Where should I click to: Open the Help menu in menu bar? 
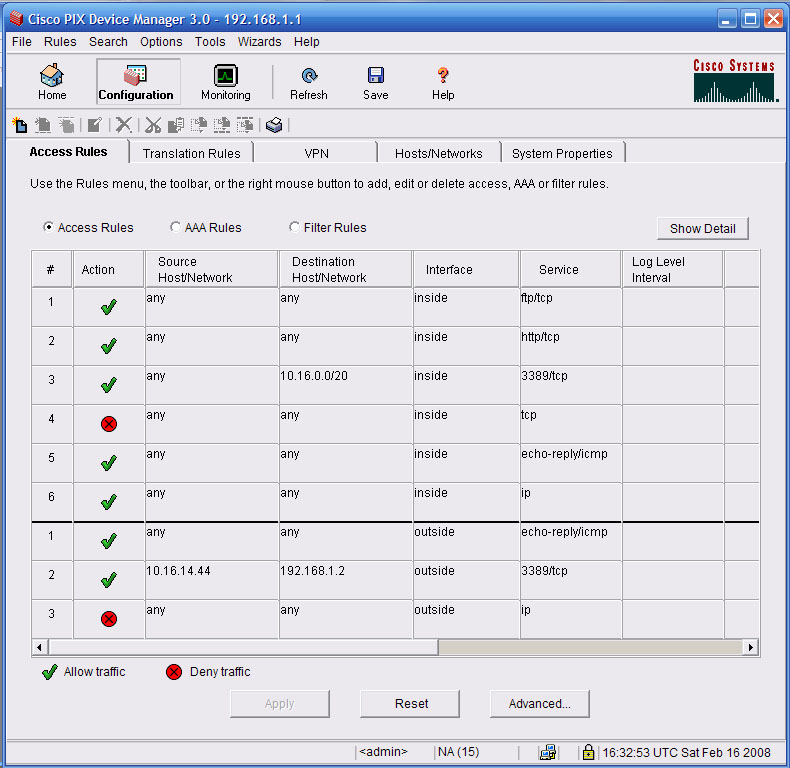pos(307,42)
